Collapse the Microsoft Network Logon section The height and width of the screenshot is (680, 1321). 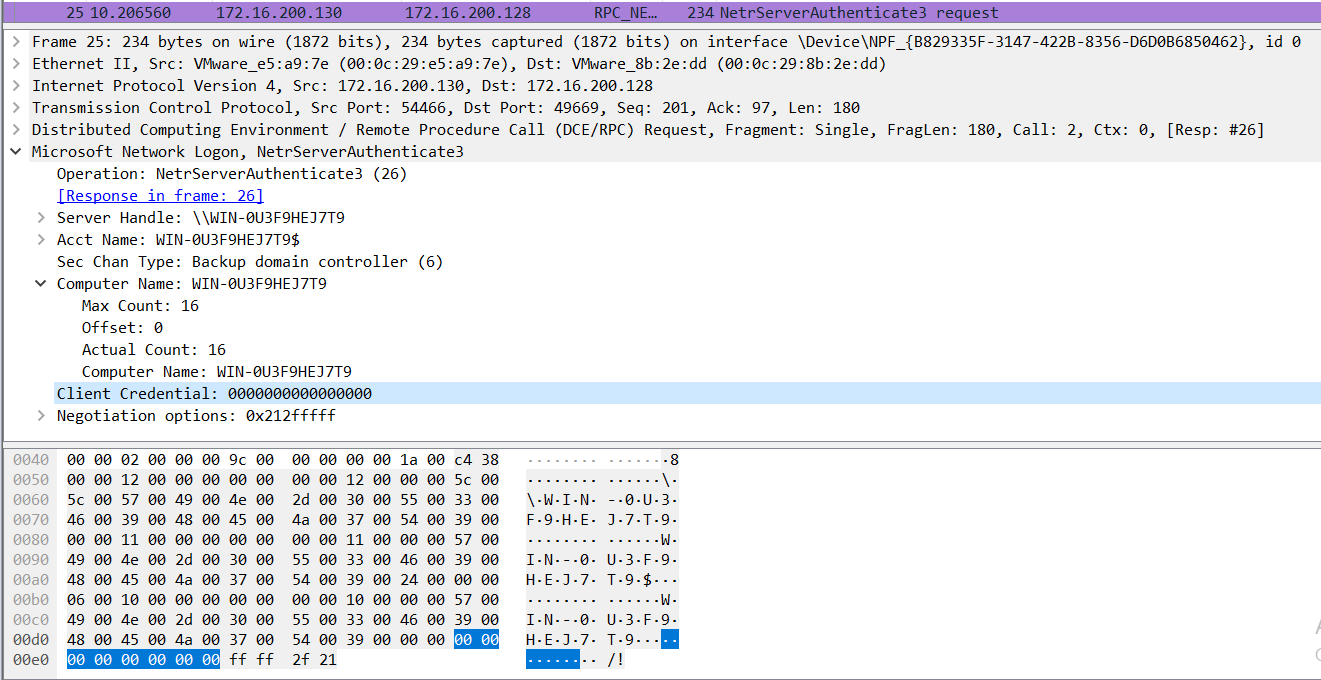(16, 152)
